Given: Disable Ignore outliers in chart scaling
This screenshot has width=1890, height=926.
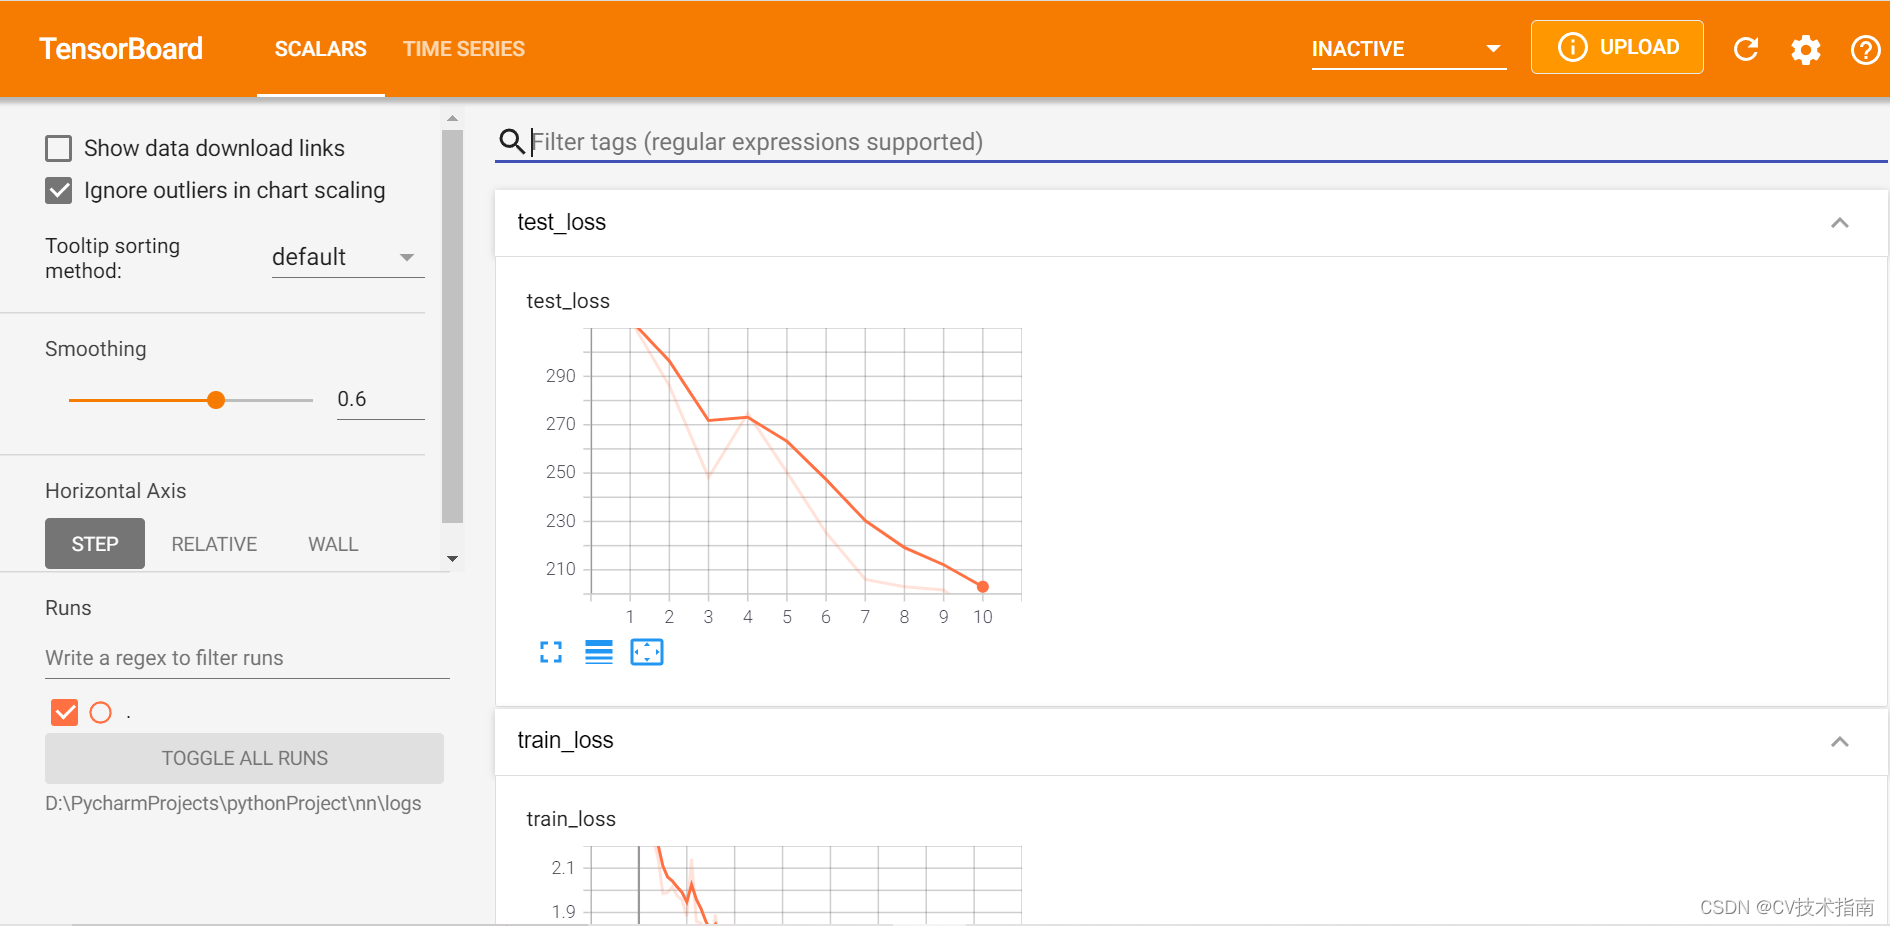Looking at the screenshot, I should point(59,190).
